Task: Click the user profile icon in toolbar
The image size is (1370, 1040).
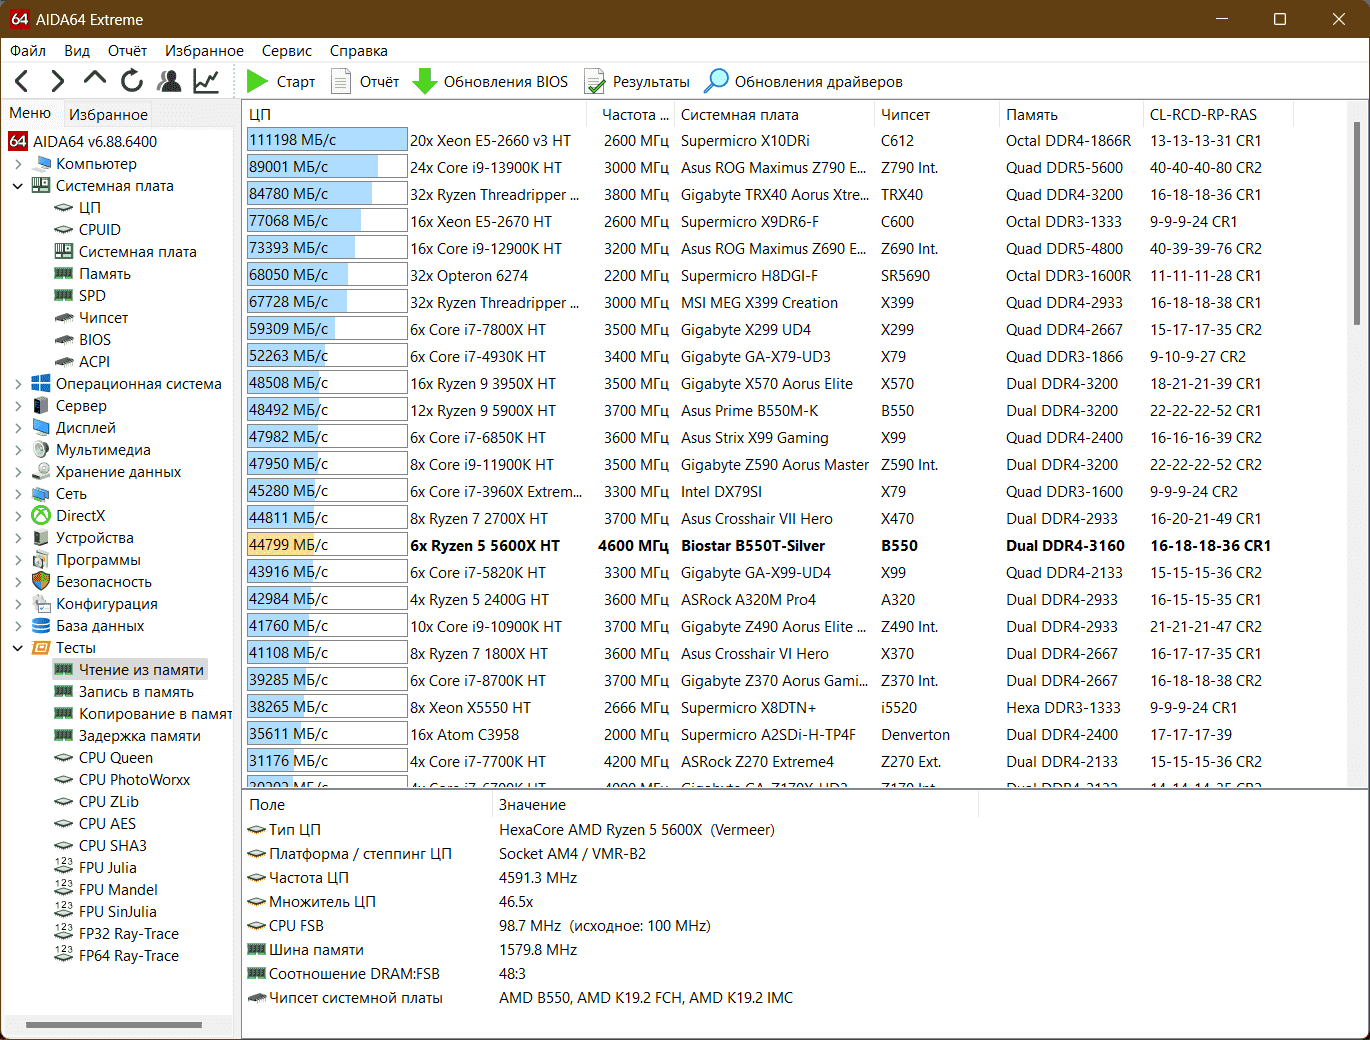Action: [170, 81]
